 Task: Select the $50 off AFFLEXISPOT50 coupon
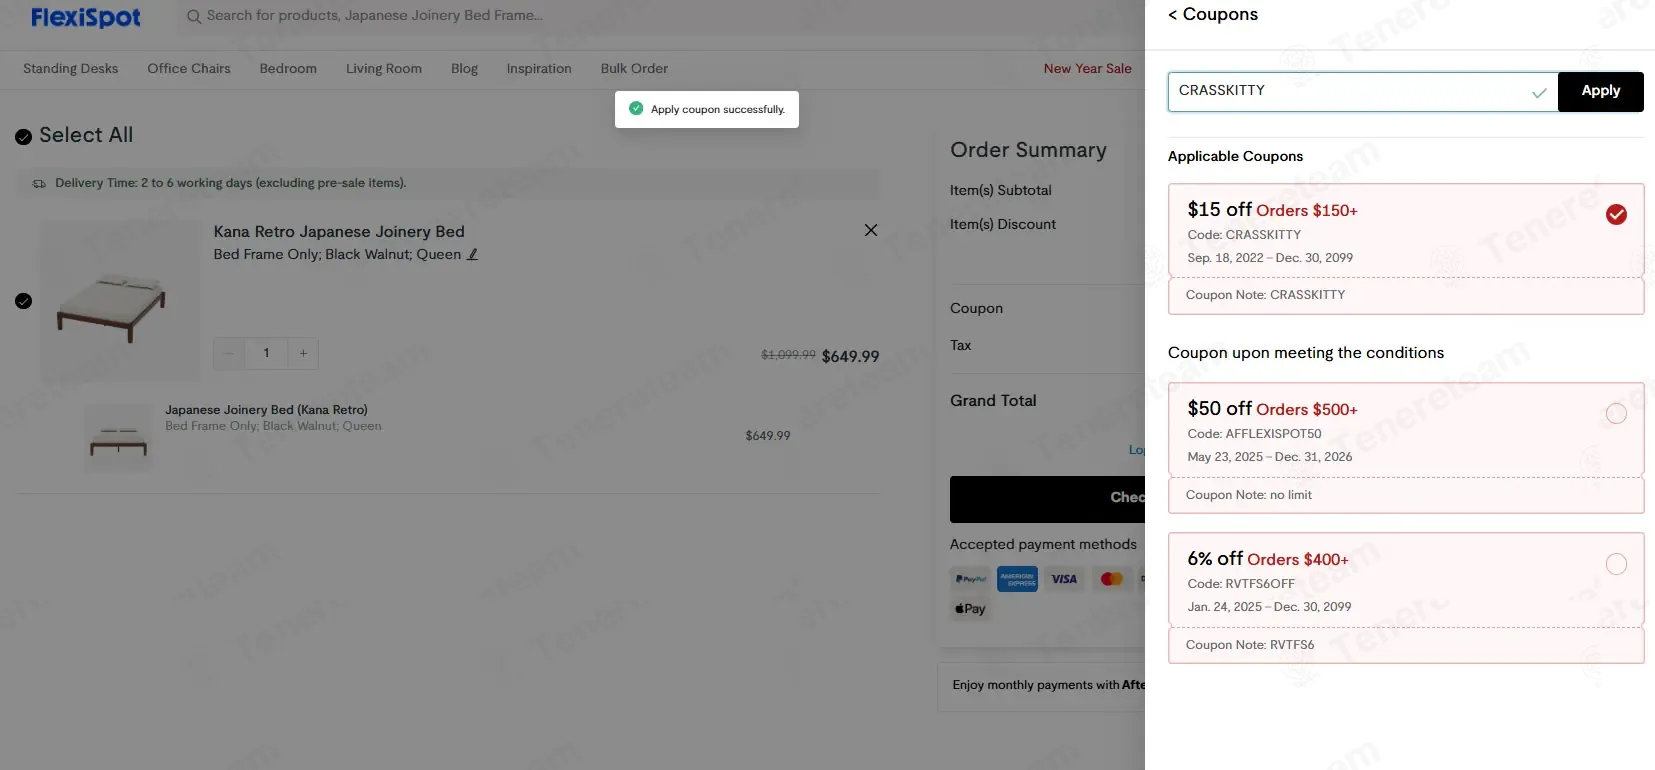click(1616, 414)
